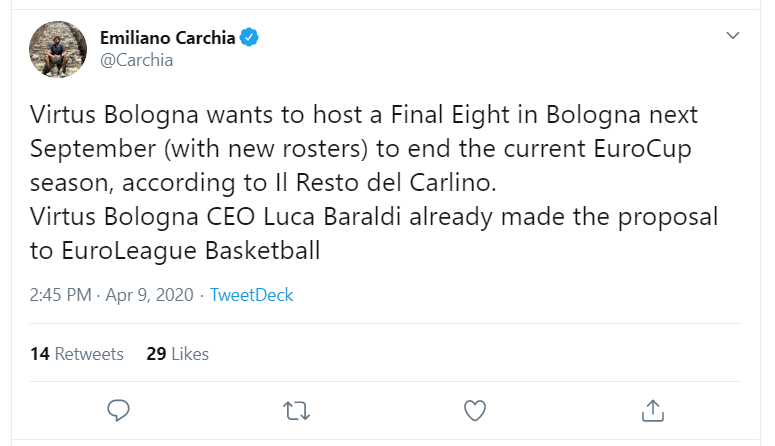Reply to Emiliano Carchia's tweet
775x446 pixels.
click(119, 409)
